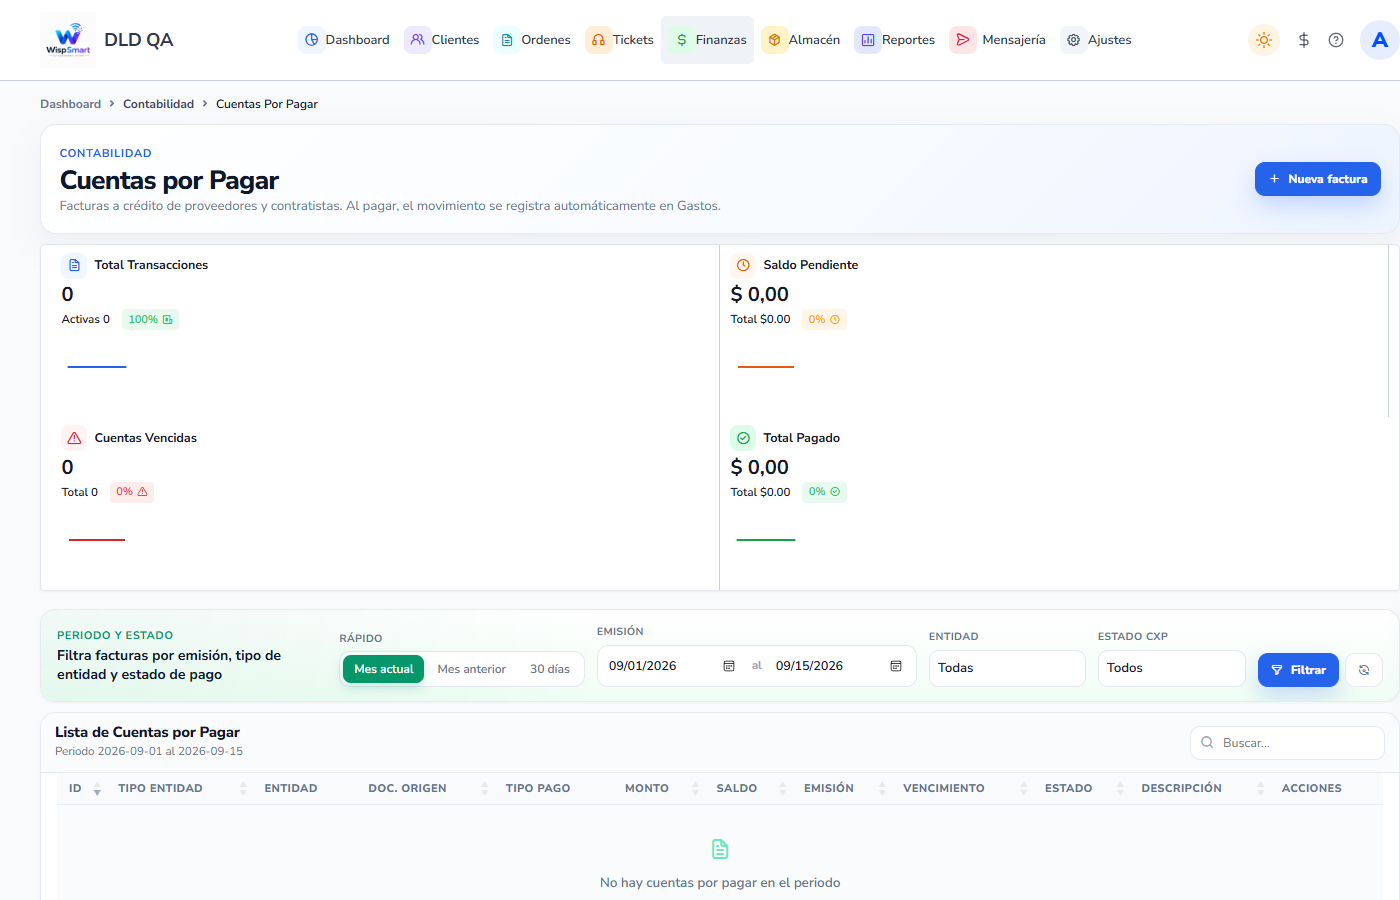Open the Ordenes menu
Viewport: 1400px width, 900px height.
(535, 40)
